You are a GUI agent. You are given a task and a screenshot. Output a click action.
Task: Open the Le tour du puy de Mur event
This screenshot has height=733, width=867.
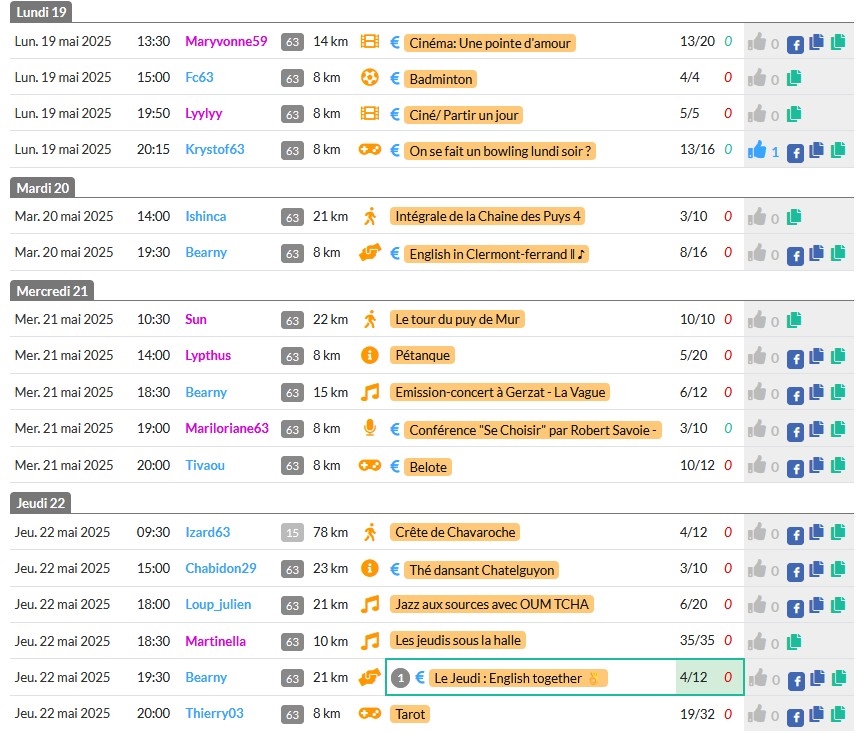point(458,320)
